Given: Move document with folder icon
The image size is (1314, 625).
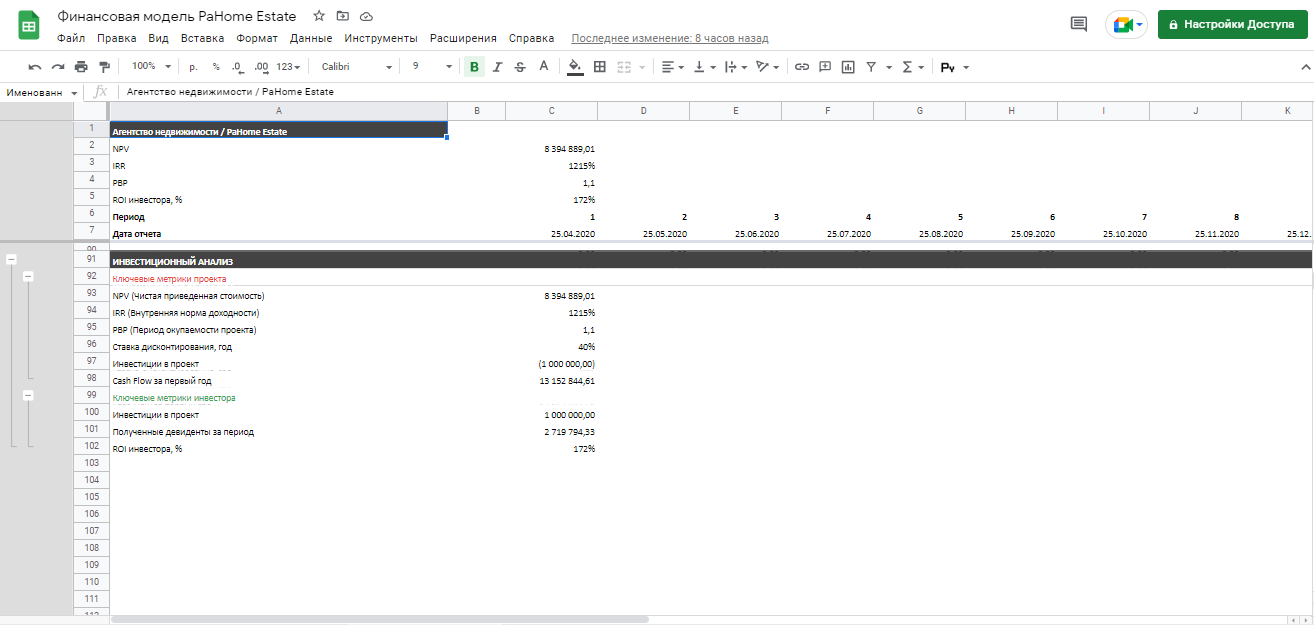Looking at the screenshot, I should [x=343, y=16].
